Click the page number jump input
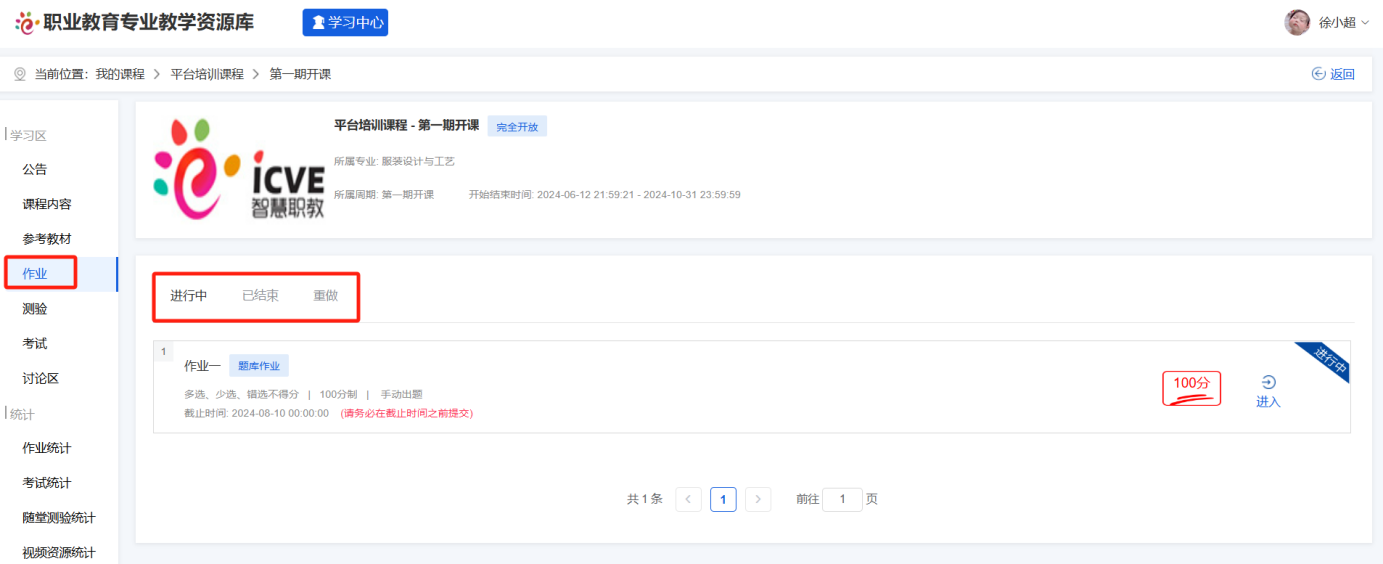Viewport: 1383px width, 564px height. point(842,499)
